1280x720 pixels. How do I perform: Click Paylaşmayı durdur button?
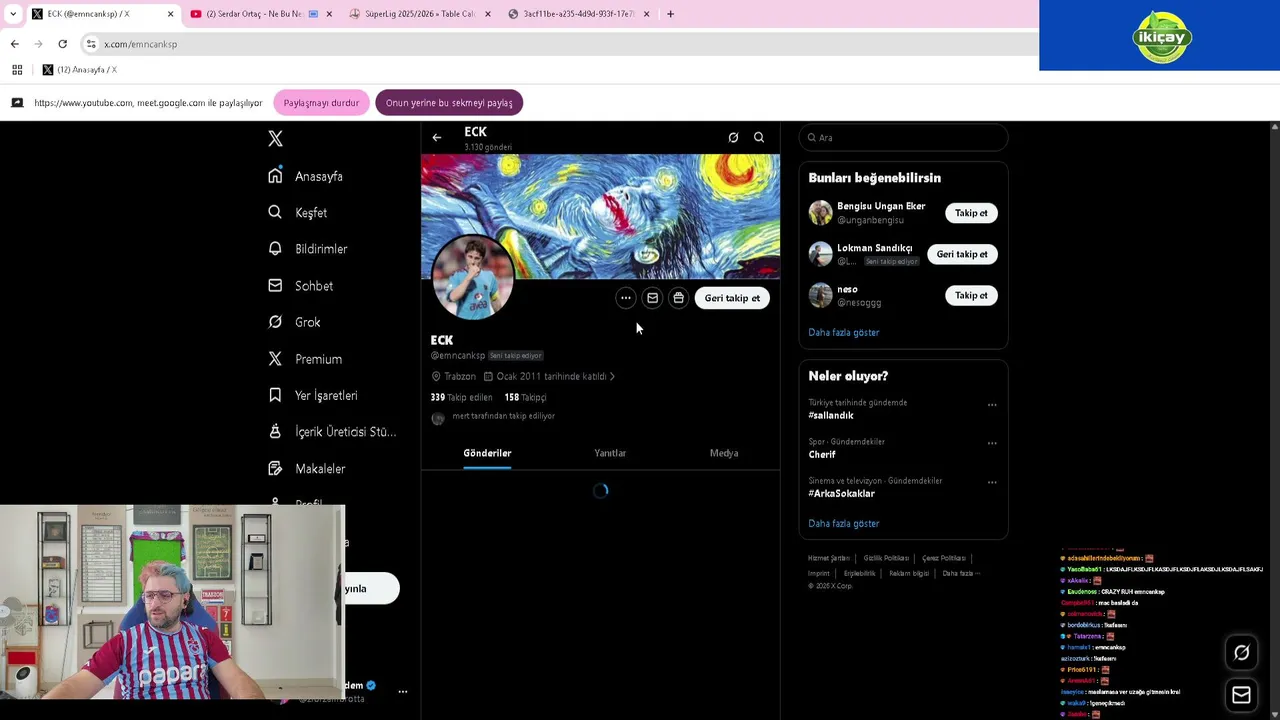coord(321,102)
